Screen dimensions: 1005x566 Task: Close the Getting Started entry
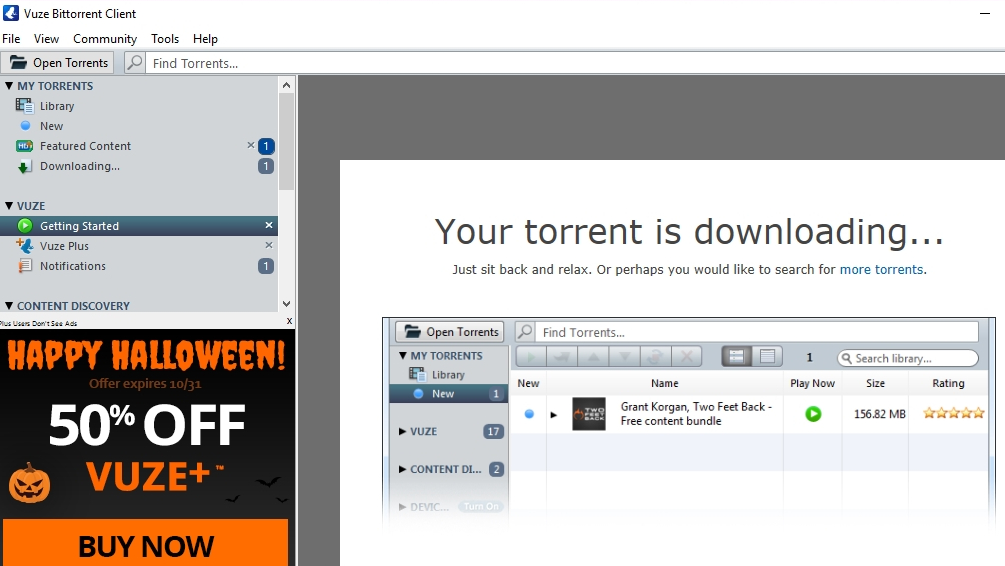[x=269, y=225]
